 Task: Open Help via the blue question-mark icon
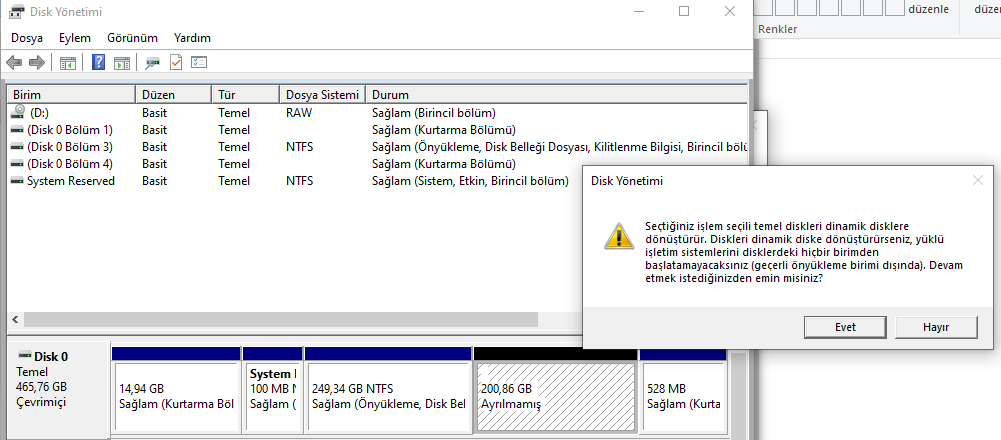point(98,63)
